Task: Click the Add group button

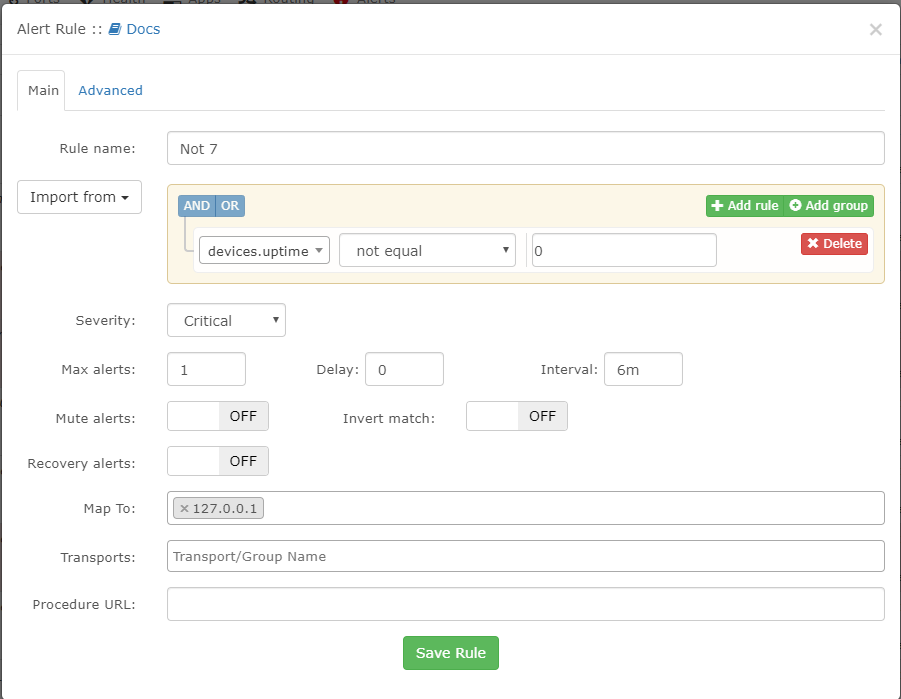Action: point(829,206)
